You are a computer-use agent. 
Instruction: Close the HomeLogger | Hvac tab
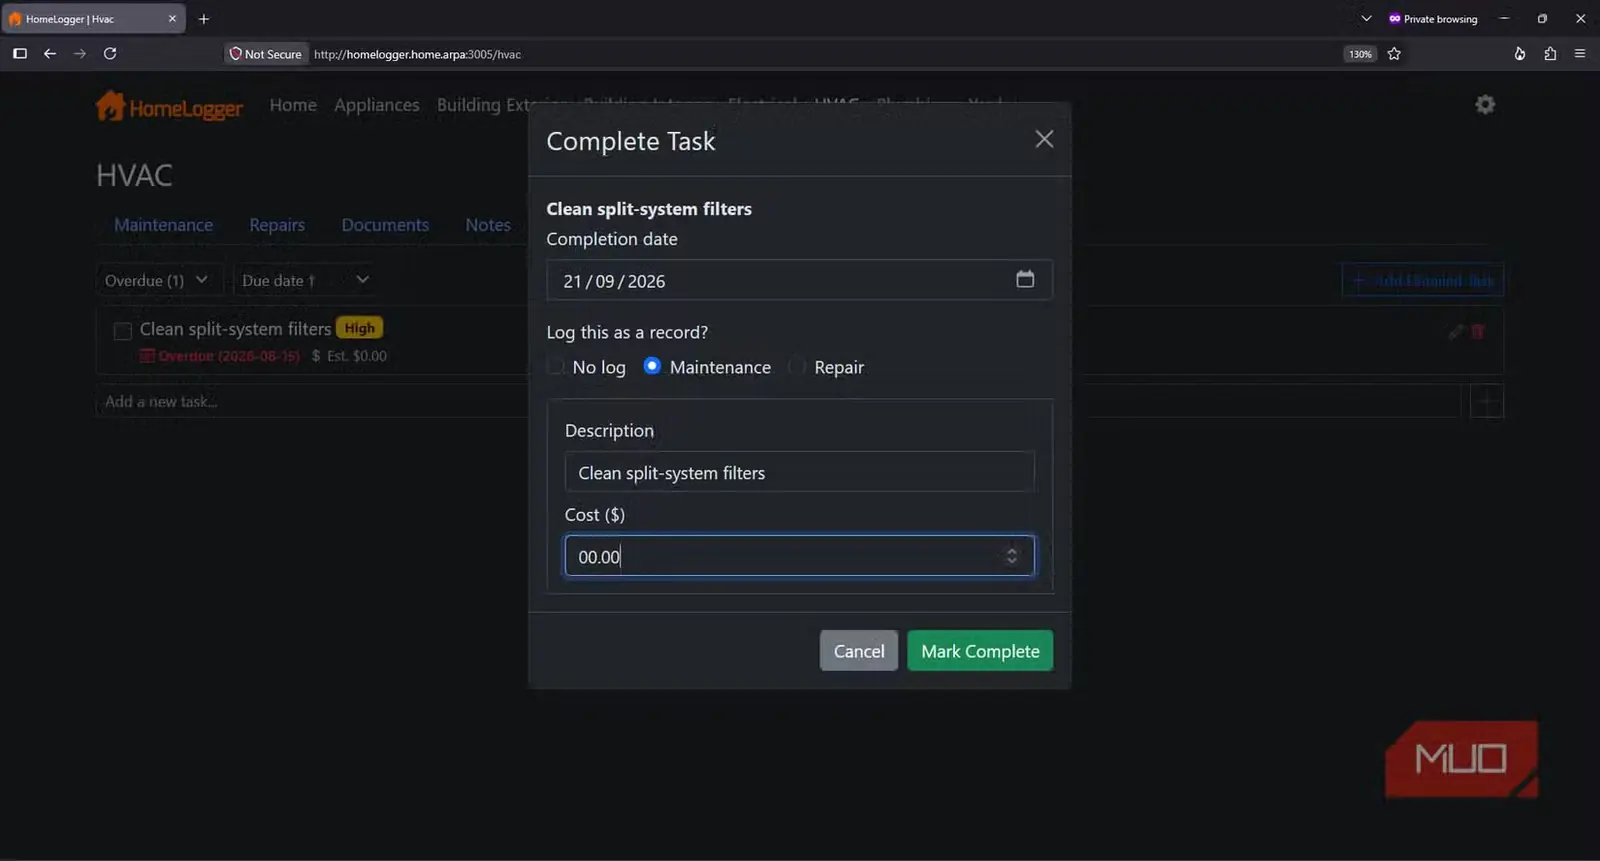(x=172, y=18)
